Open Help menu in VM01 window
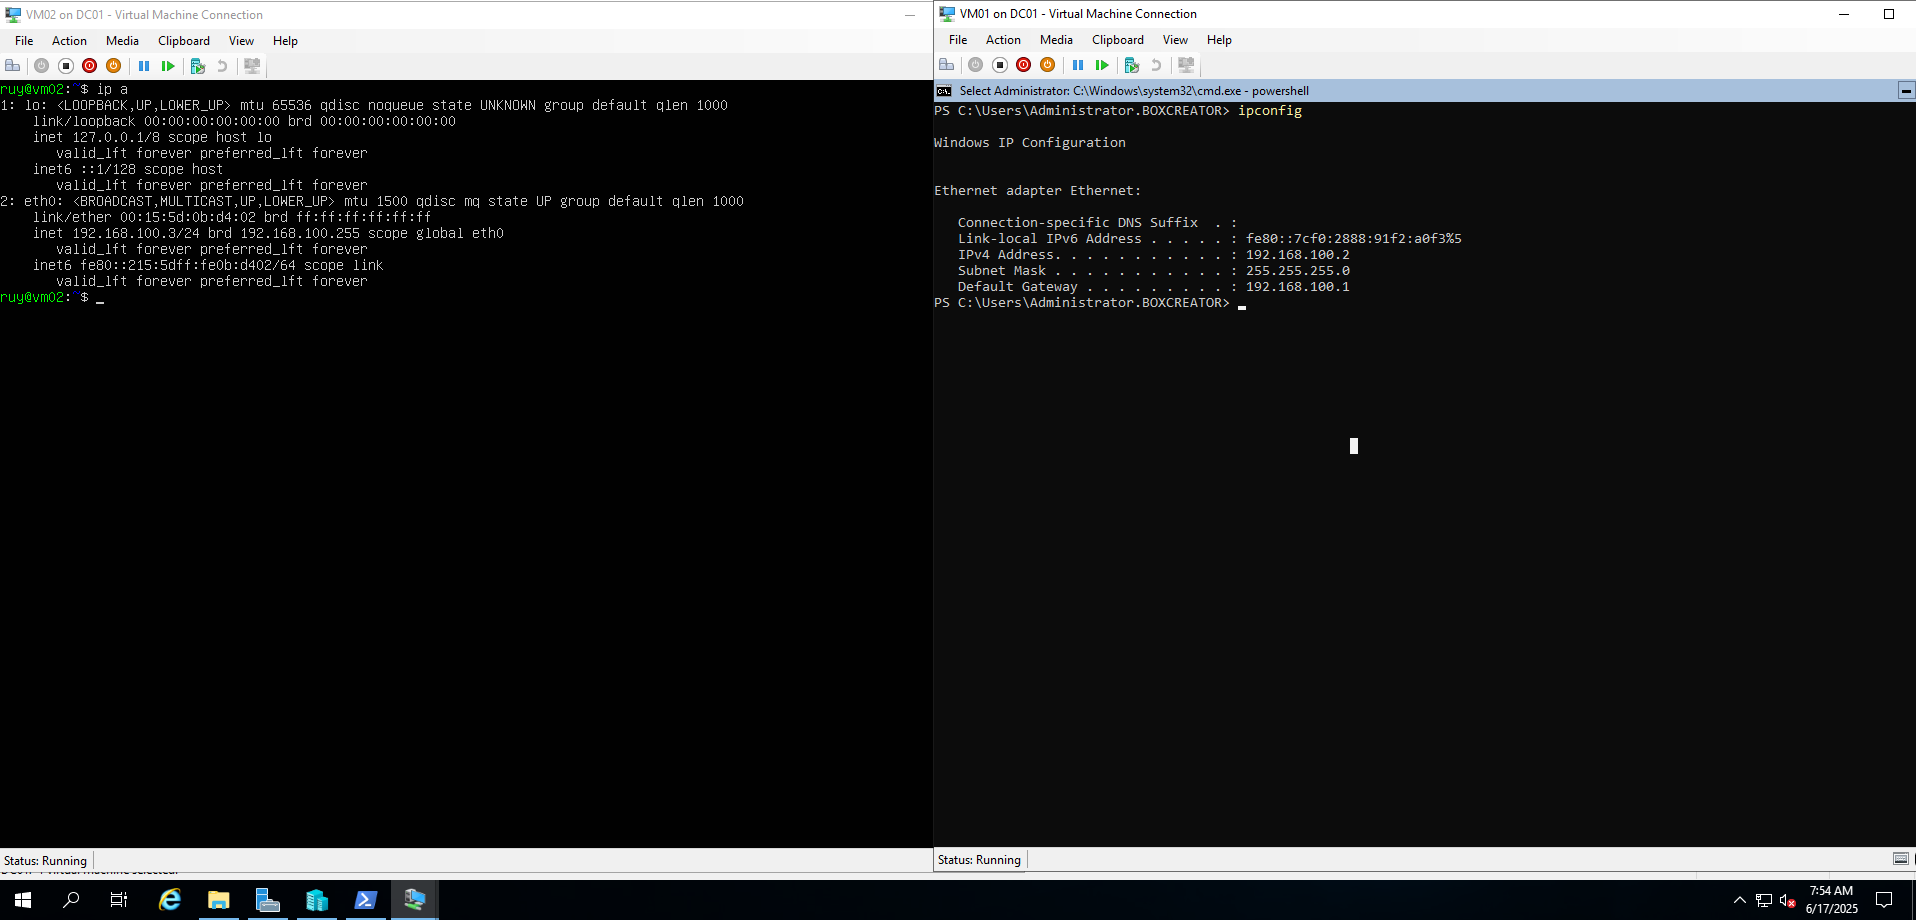Viewport: 1916px width, 920px height. click(1219, 40)
